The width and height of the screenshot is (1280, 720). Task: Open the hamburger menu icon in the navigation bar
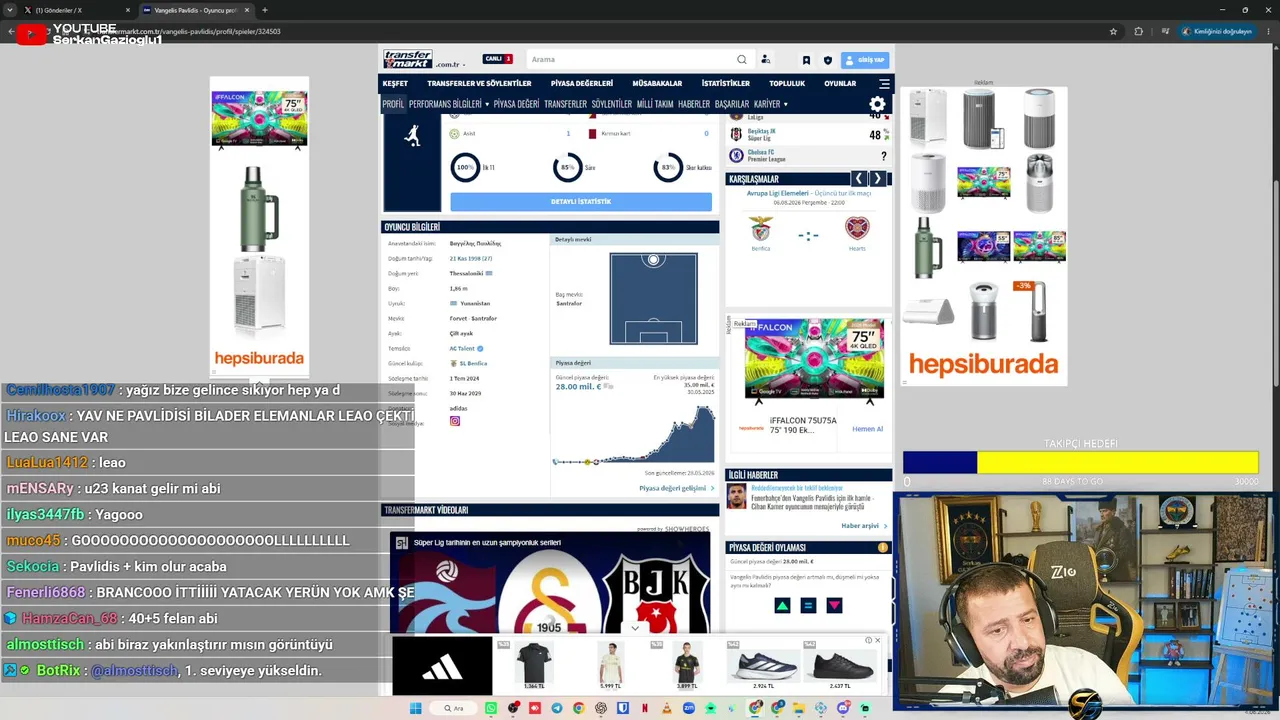pos(884,84)
